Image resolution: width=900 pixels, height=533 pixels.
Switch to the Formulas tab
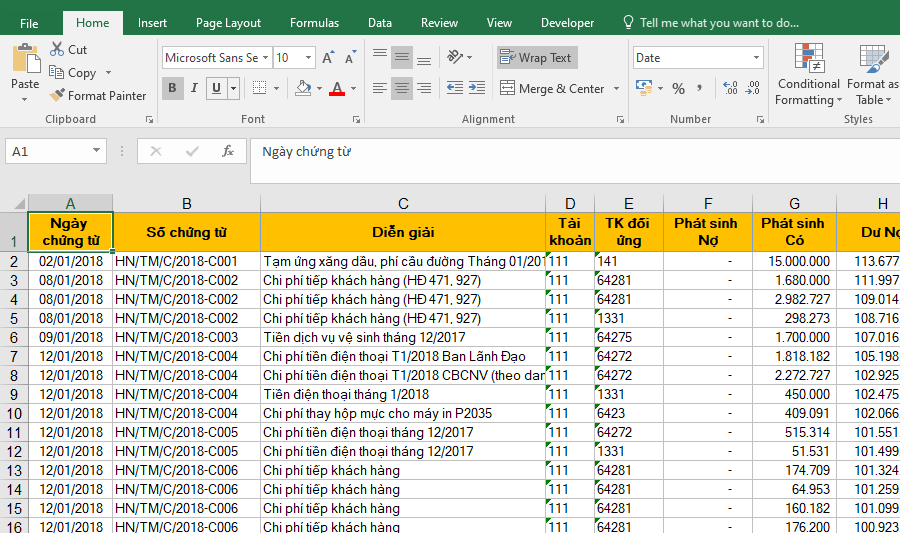click(314, 23)
